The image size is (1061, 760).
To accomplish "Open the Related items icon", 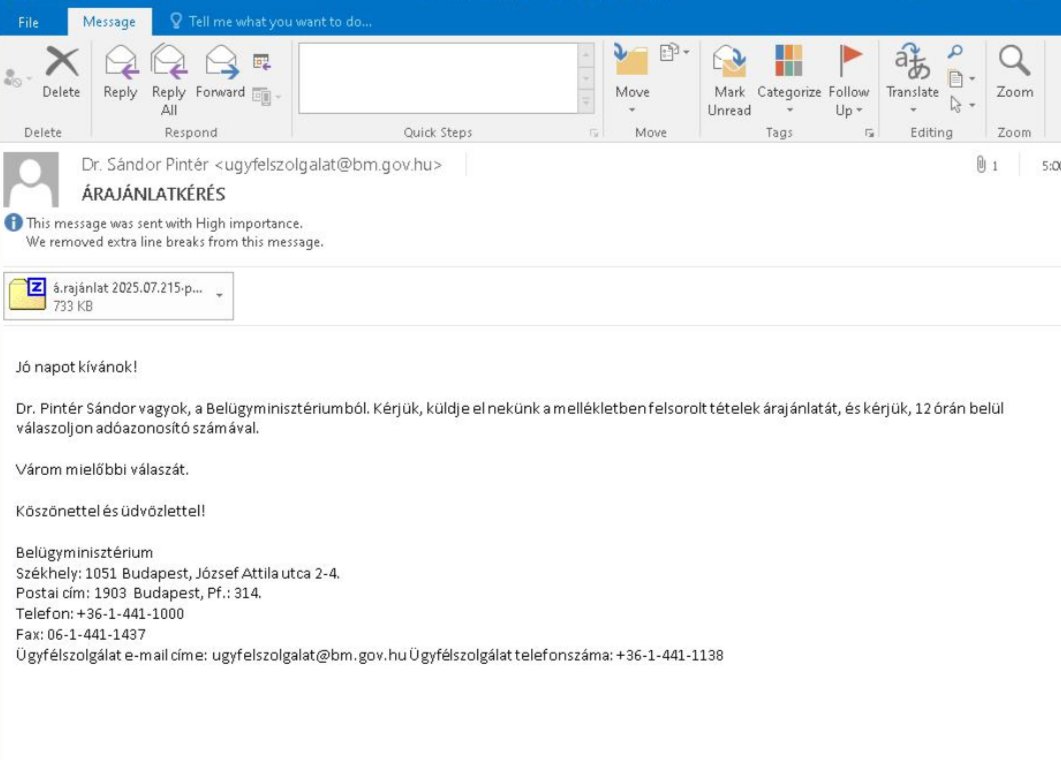I will click(x=961, y=79).
